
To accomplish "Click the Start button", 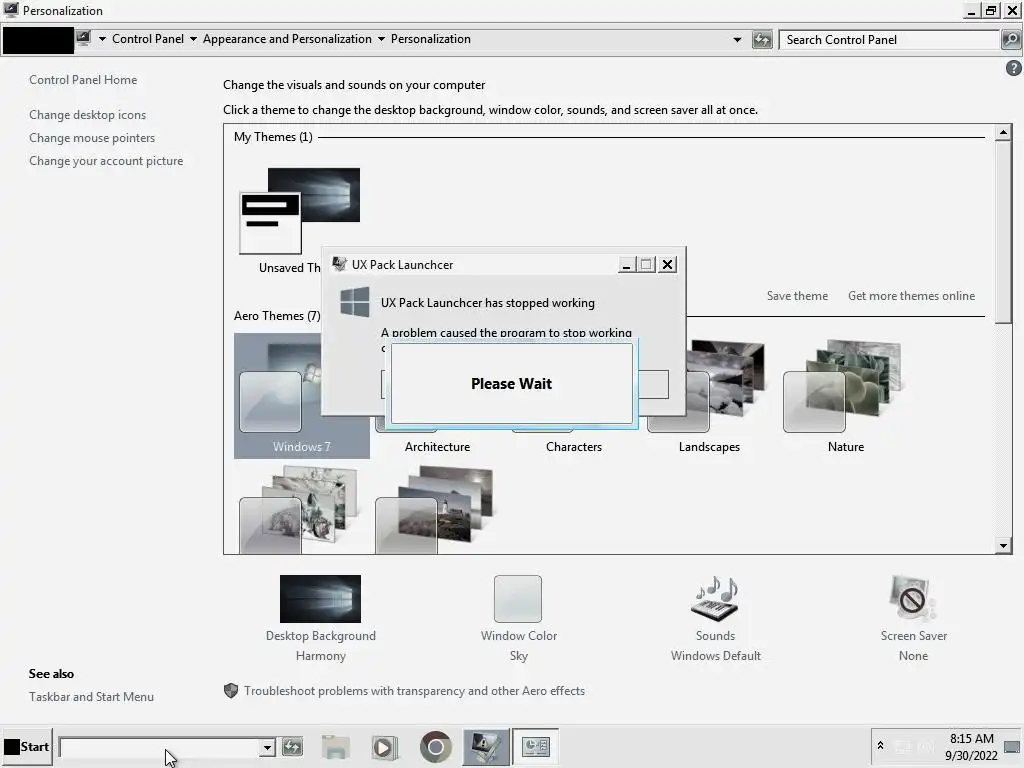I will coord(27,746).
